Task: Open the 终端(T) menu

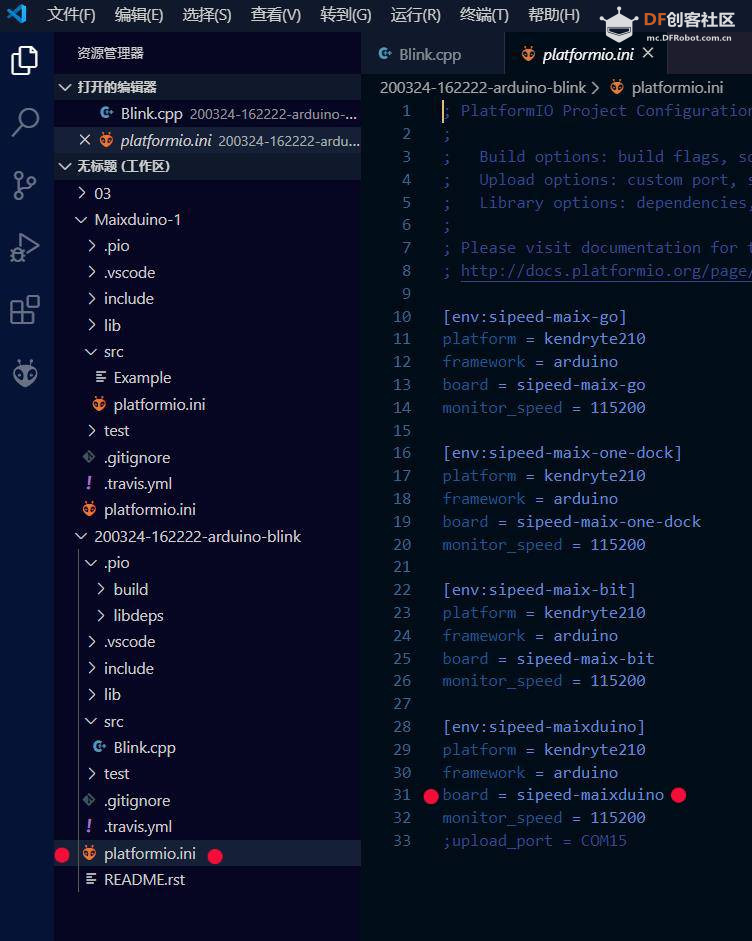Action: tap(484, 14)
